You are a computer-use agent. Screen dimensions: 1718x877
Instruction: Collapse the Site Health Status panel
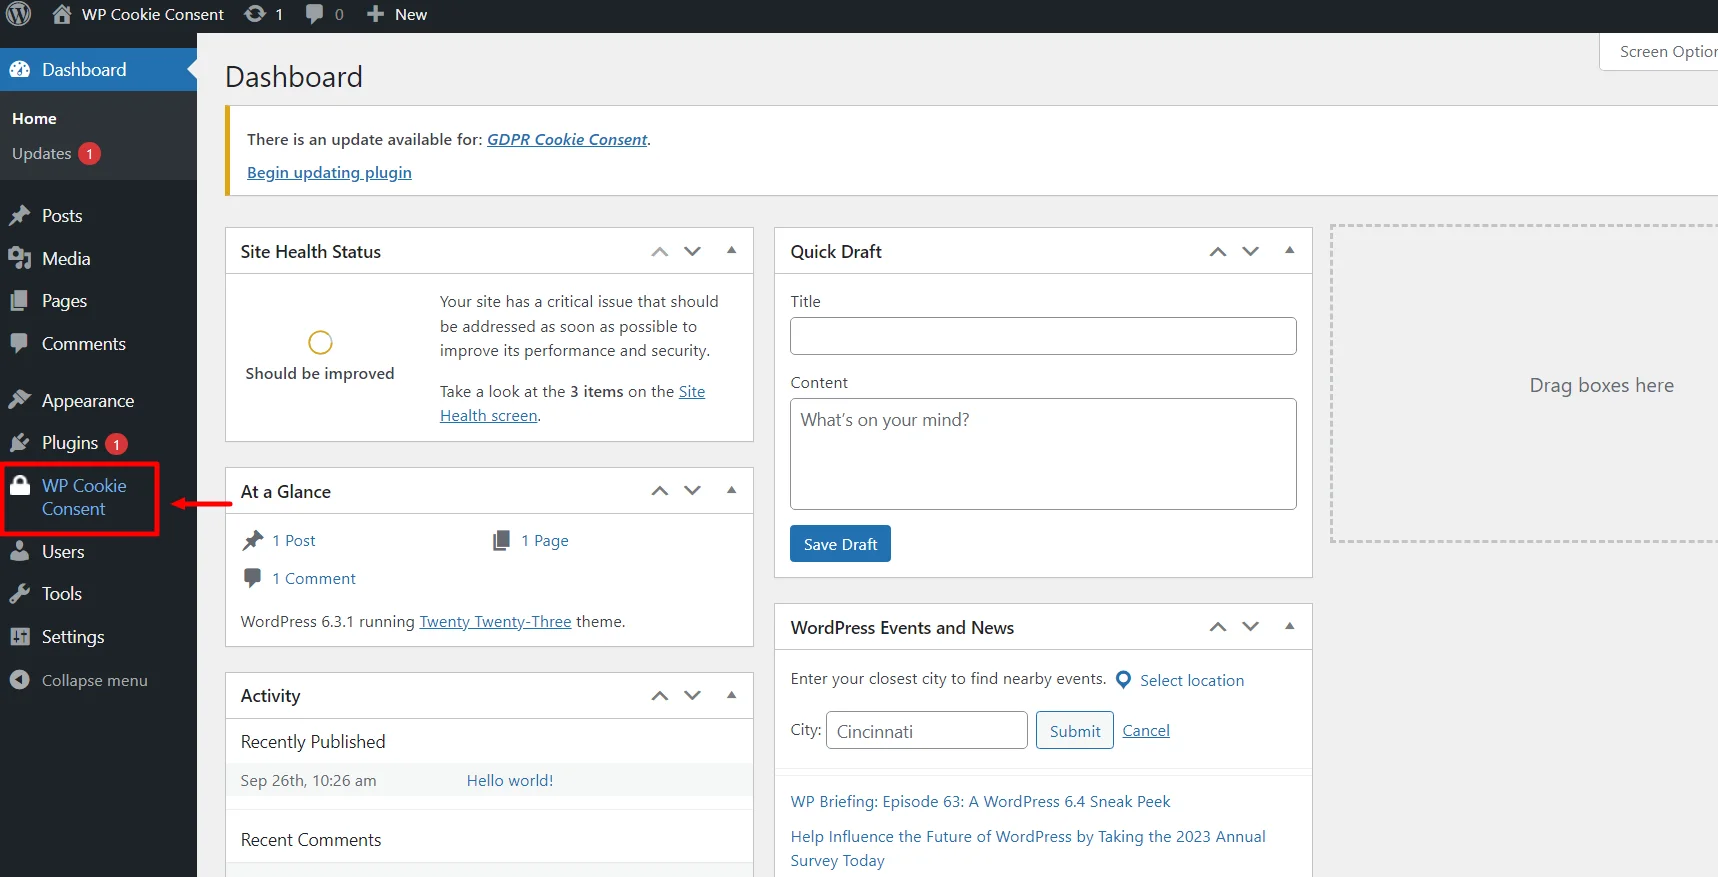coord(731,250)
